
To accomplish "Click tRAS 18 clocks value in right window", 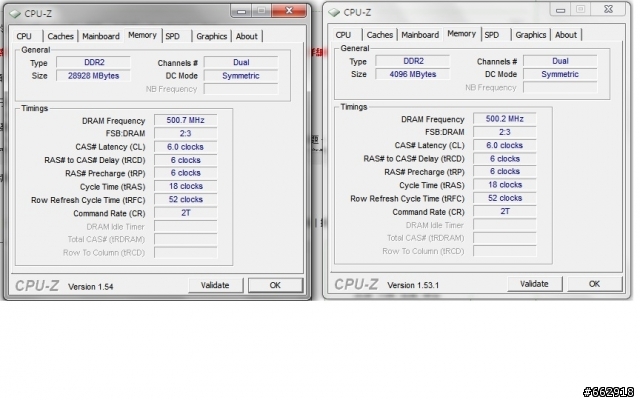I will (505, 185).
